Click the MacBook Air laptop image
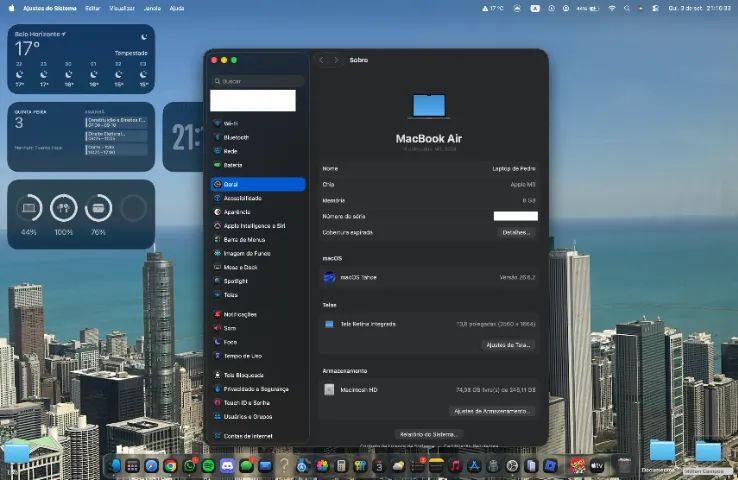 [429, 106]
